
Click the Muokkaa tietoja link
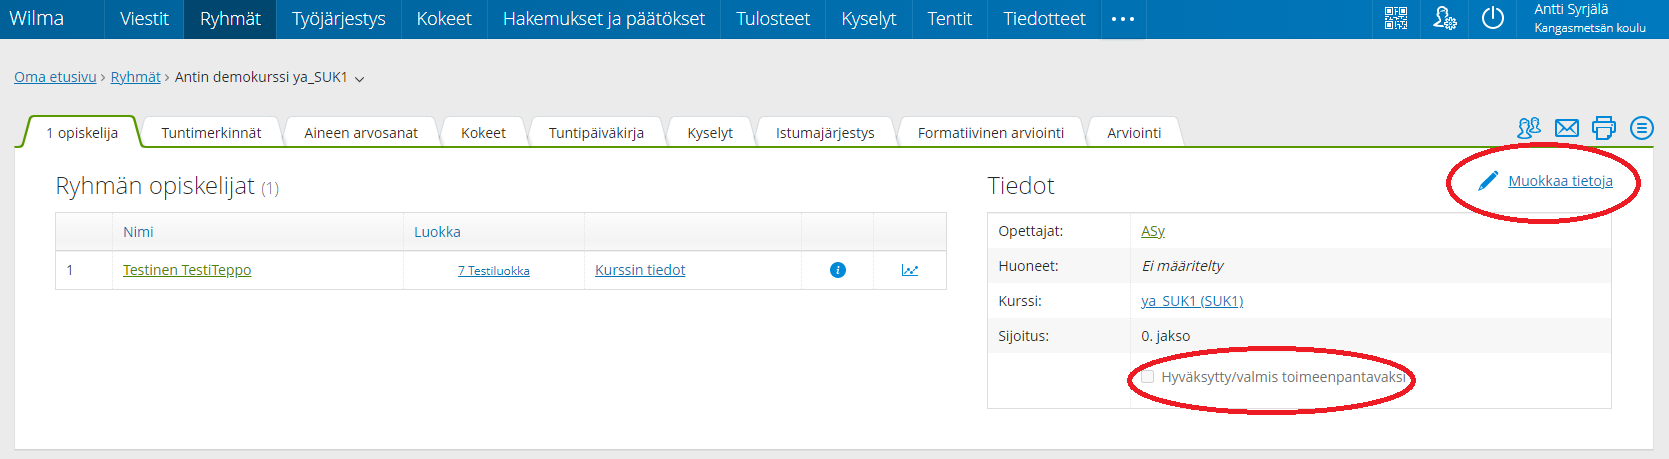pyautogui.click(x=1559, y=181)
